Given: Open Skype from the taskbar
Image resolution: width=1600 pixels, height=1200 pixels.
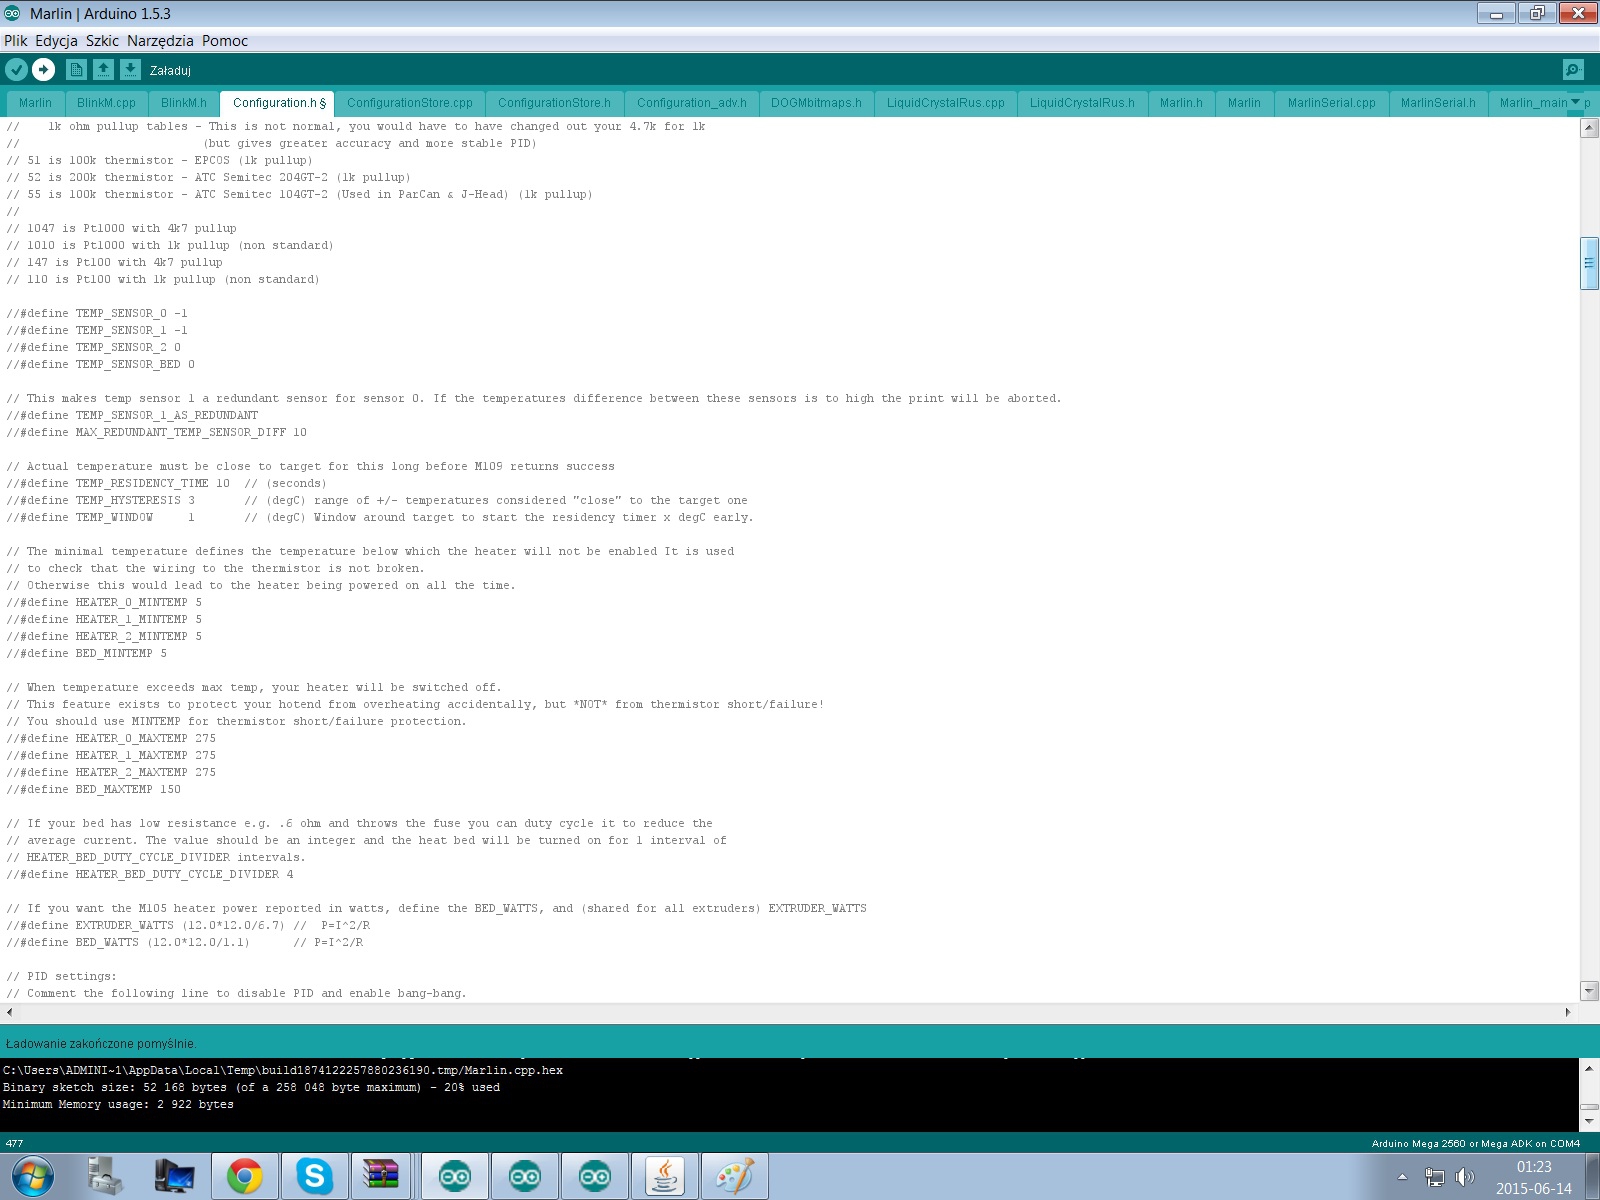Looking at the screenshot, I should pyautogui.click(x=314, y=1176).
